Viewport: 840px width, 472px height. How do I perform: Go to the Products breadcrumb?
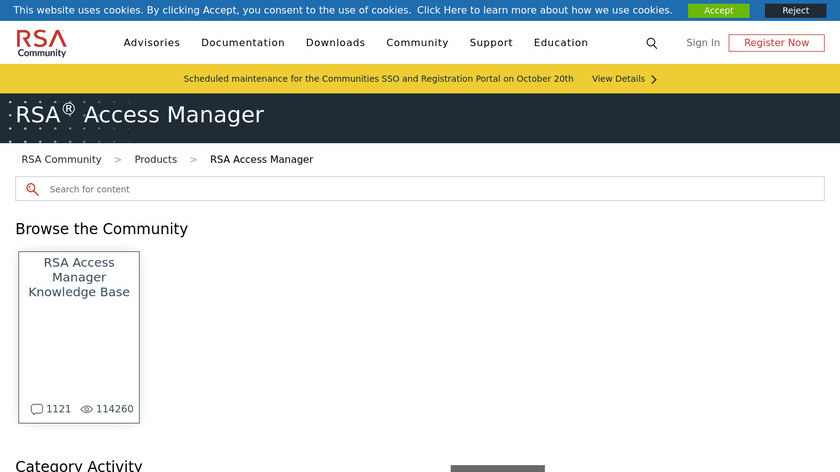[x=155, y=160]
